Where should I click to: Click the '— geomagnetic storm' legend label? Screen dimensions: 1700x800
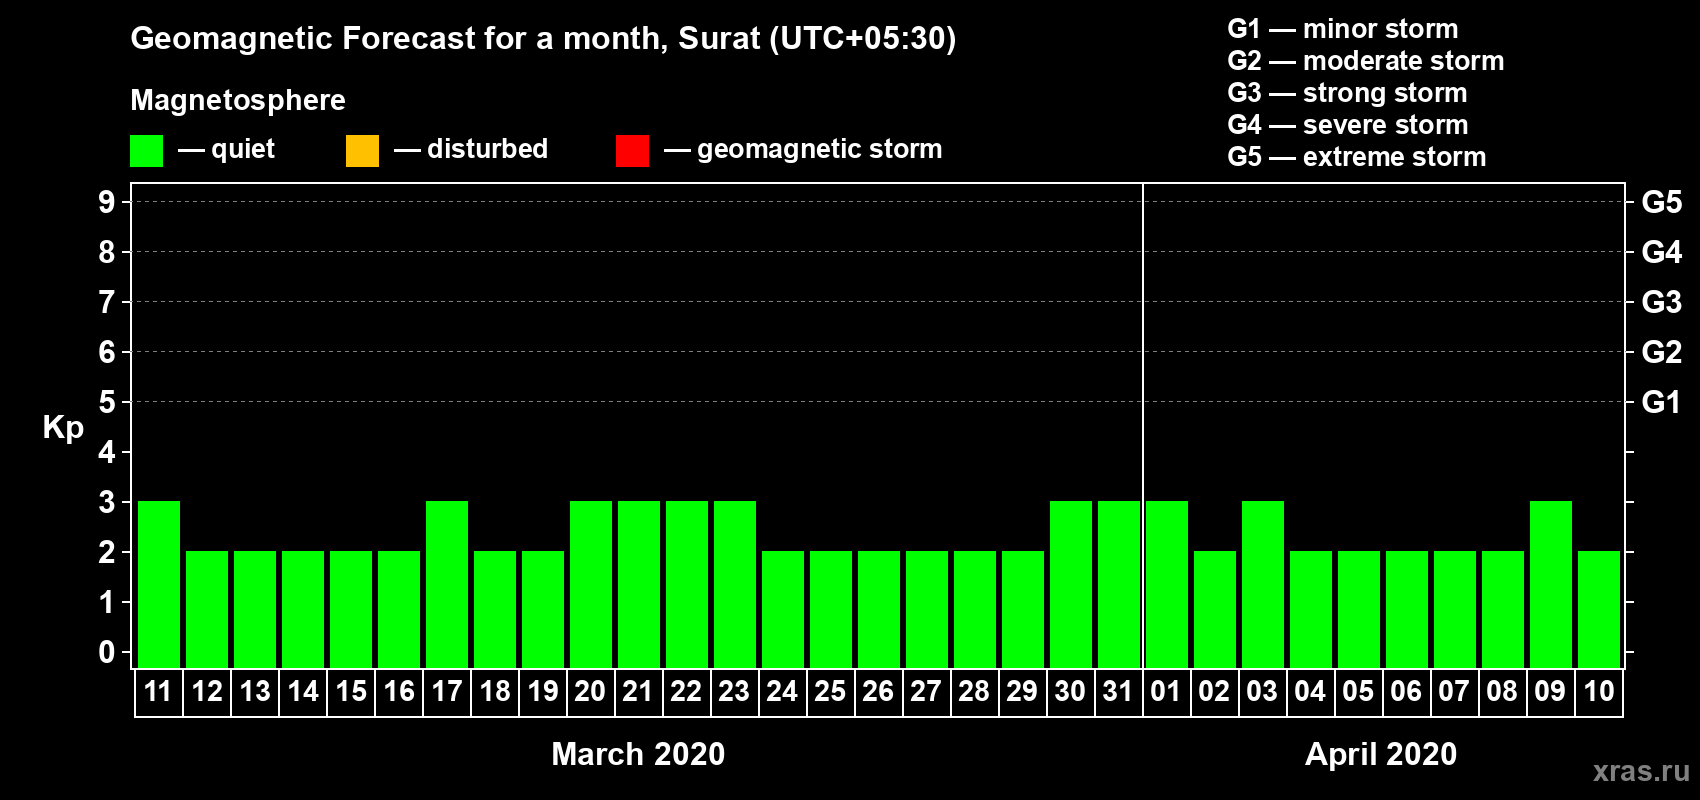tap(803, 149)
